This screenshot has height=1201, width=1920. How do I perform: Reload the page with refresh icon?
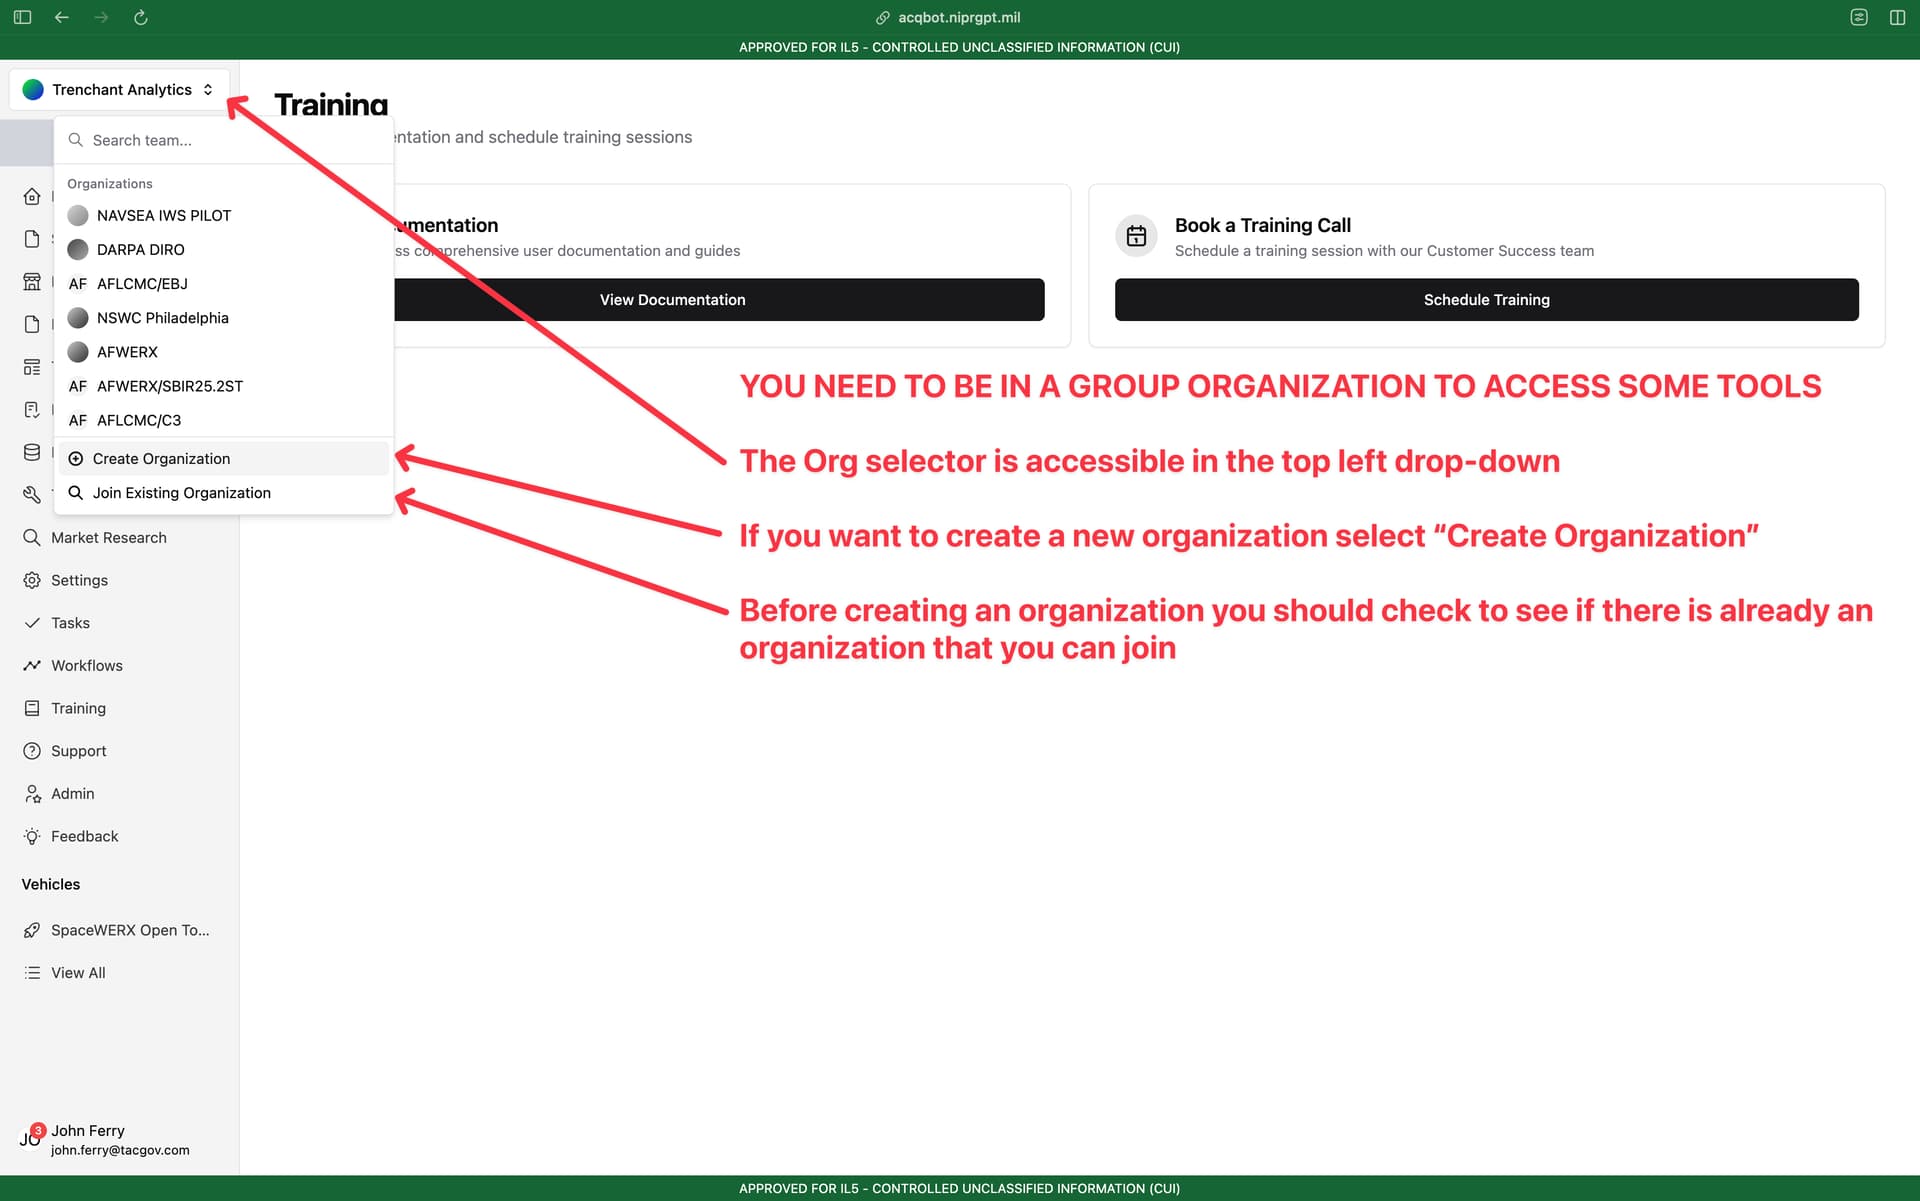(x=141, y=17)
